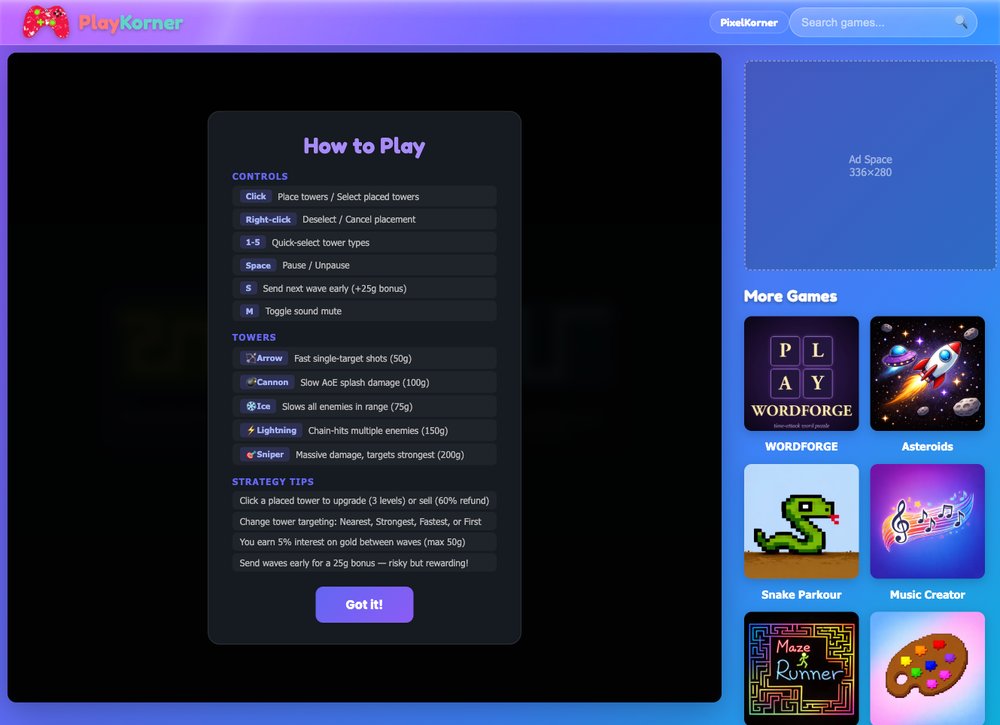This screenshot has height=725, width=1000.
Task: Open the PlayKorner home link text
Action: (131, 23)
